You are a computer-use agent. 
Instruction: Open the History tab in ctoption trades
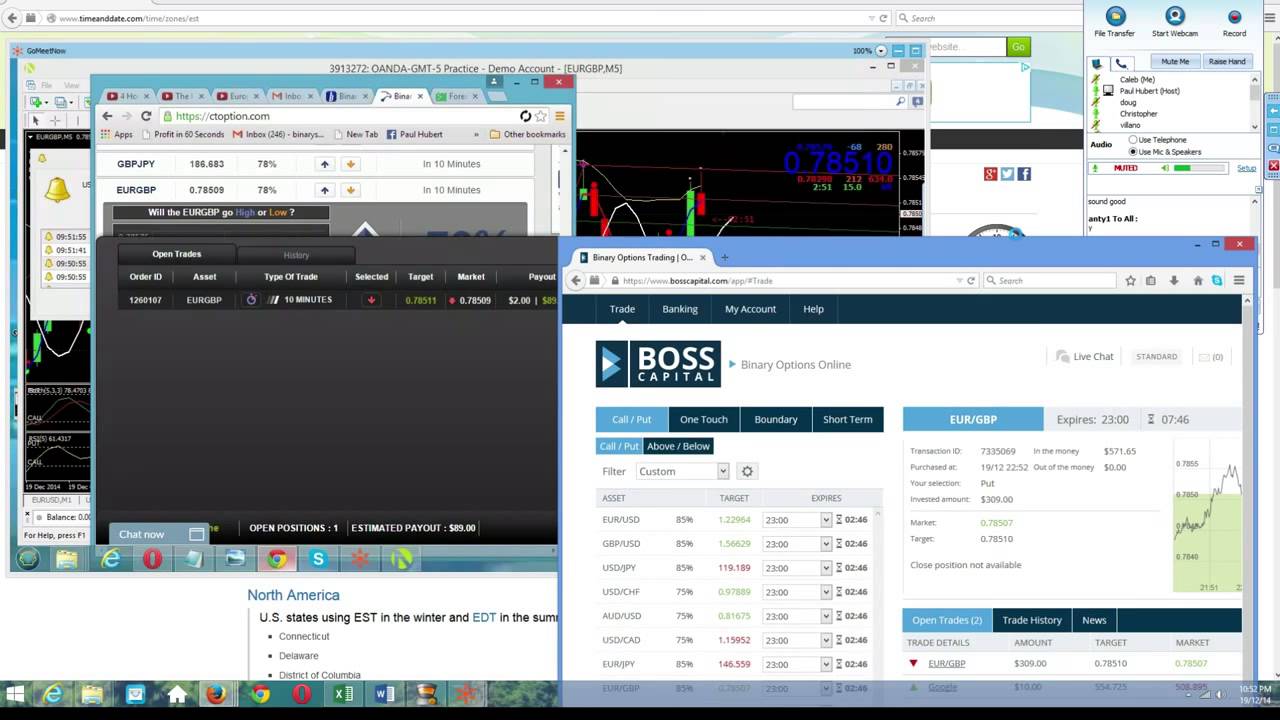(296, 255)
